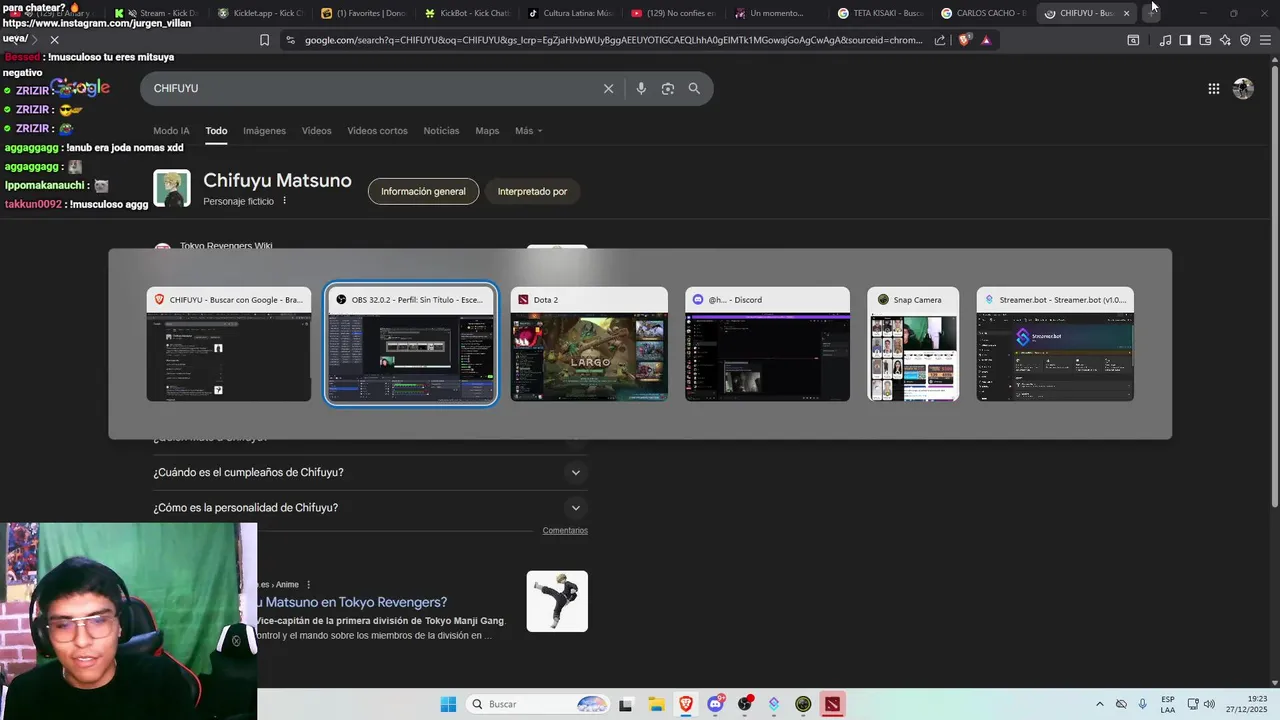
Task: Switch to the Noticias results tab
Action: 441,131
